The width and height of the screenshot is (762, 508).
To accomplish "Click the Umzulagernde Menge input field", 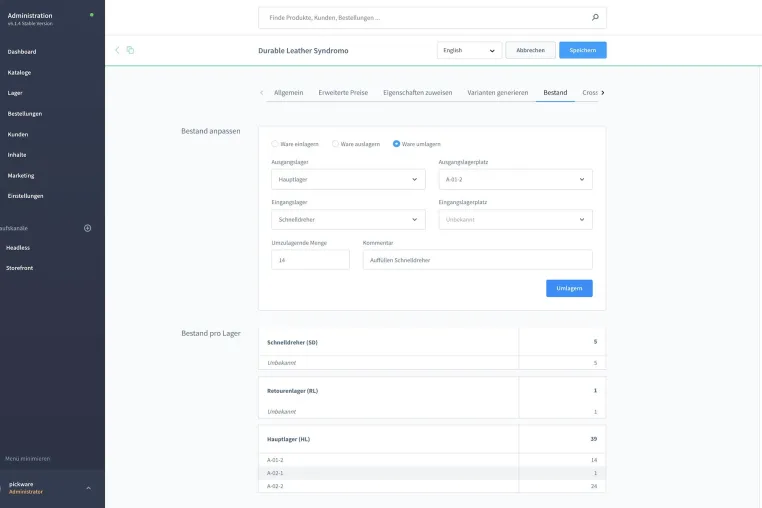I will click(311, 260).
